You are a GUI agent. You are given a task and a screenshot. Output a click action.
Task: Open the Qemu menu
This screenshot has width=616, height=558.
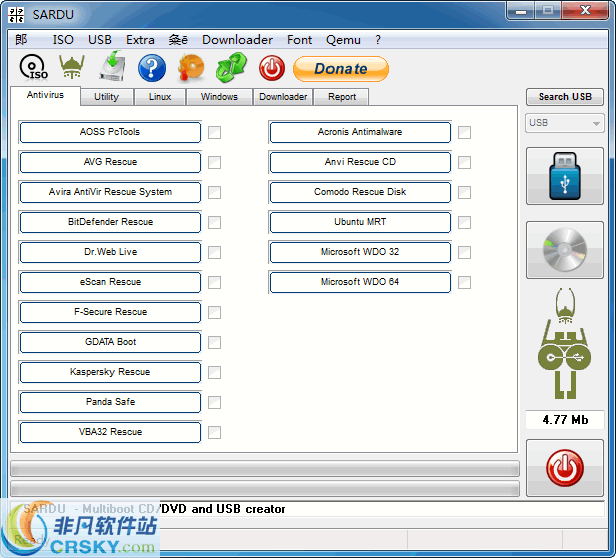point(343,40)
